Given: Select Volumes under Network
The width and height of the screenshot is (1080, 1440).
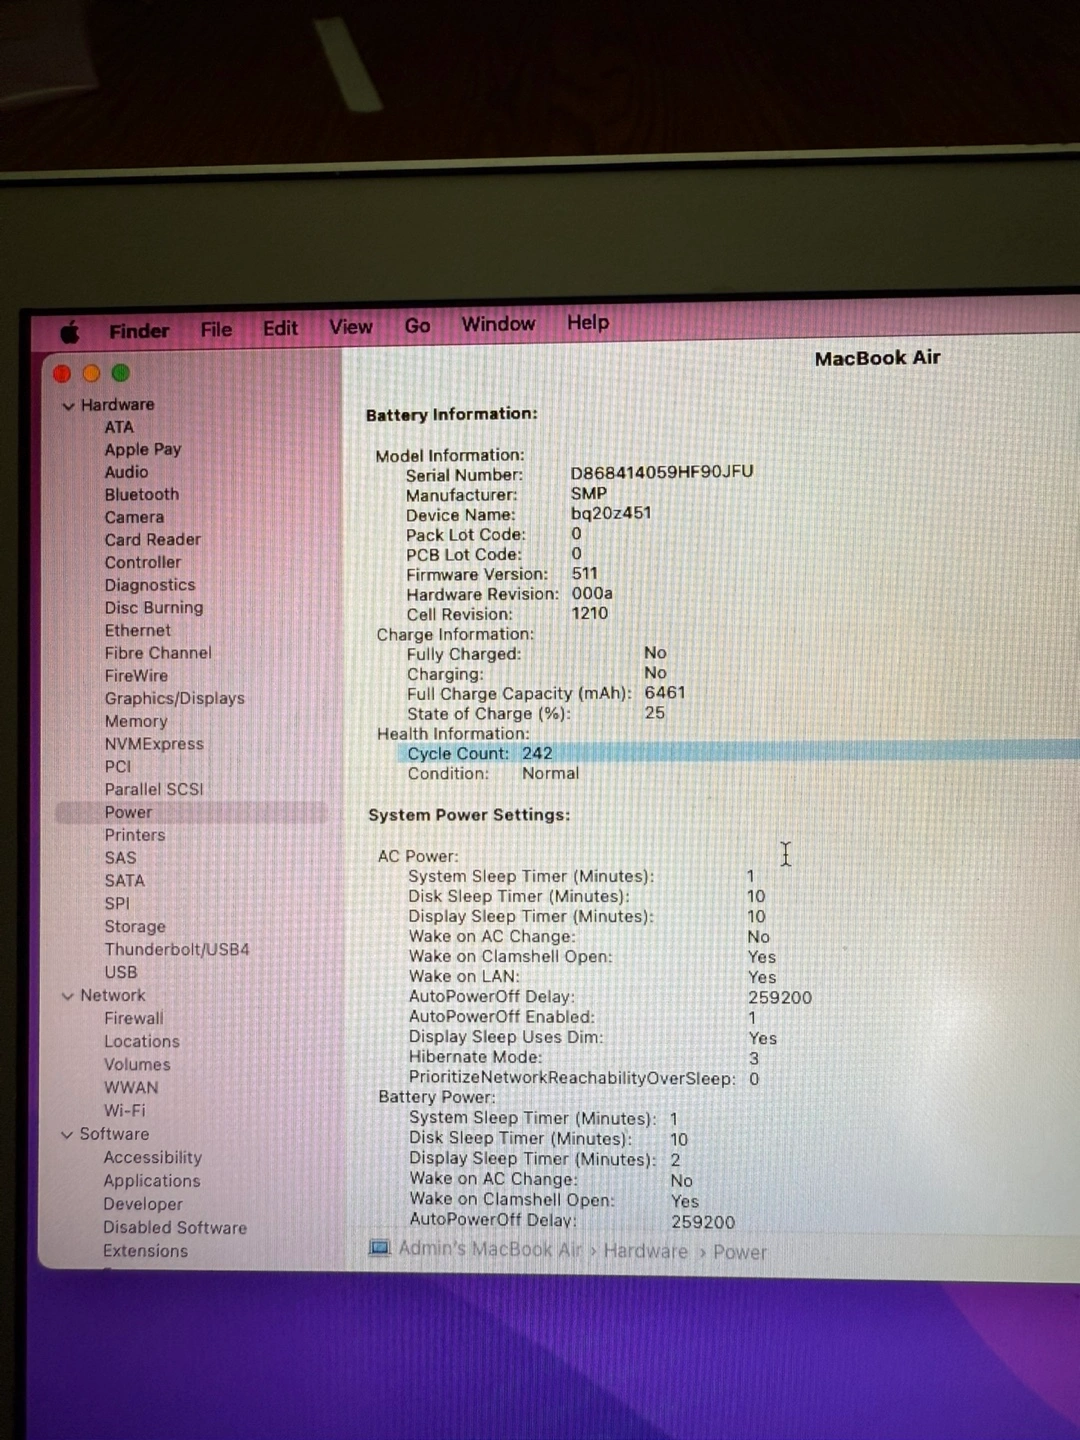Looking at the screenshot, I should click(137, 1065).
